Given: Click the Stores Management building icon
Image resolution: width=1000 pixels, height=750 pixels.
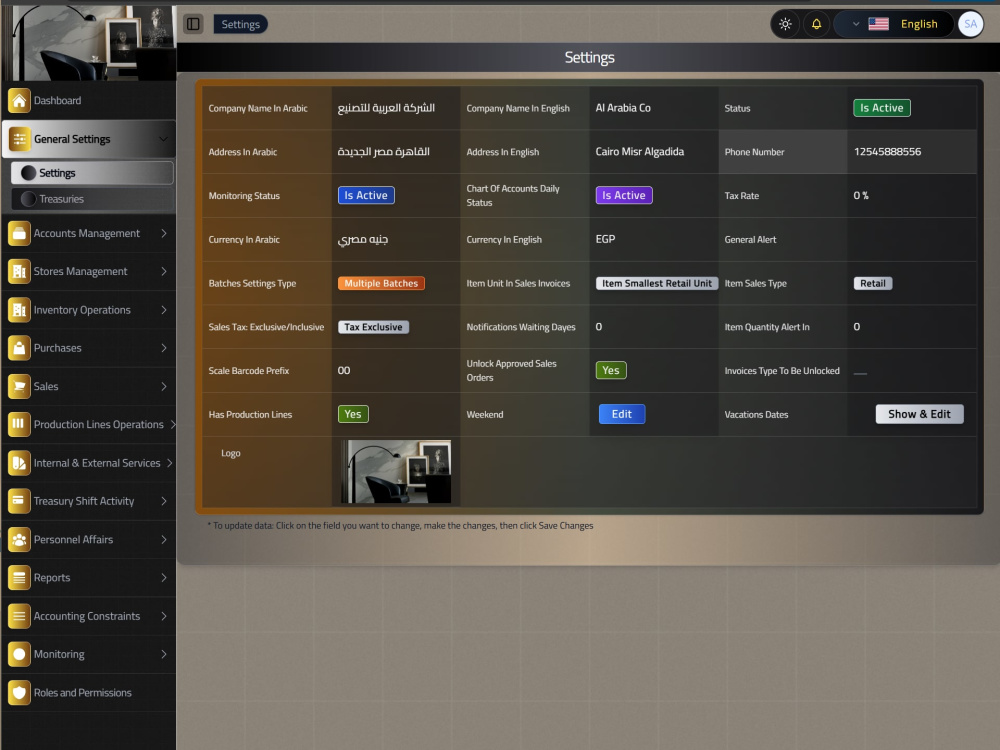Looking at the screenshot, I should [19, 272].
